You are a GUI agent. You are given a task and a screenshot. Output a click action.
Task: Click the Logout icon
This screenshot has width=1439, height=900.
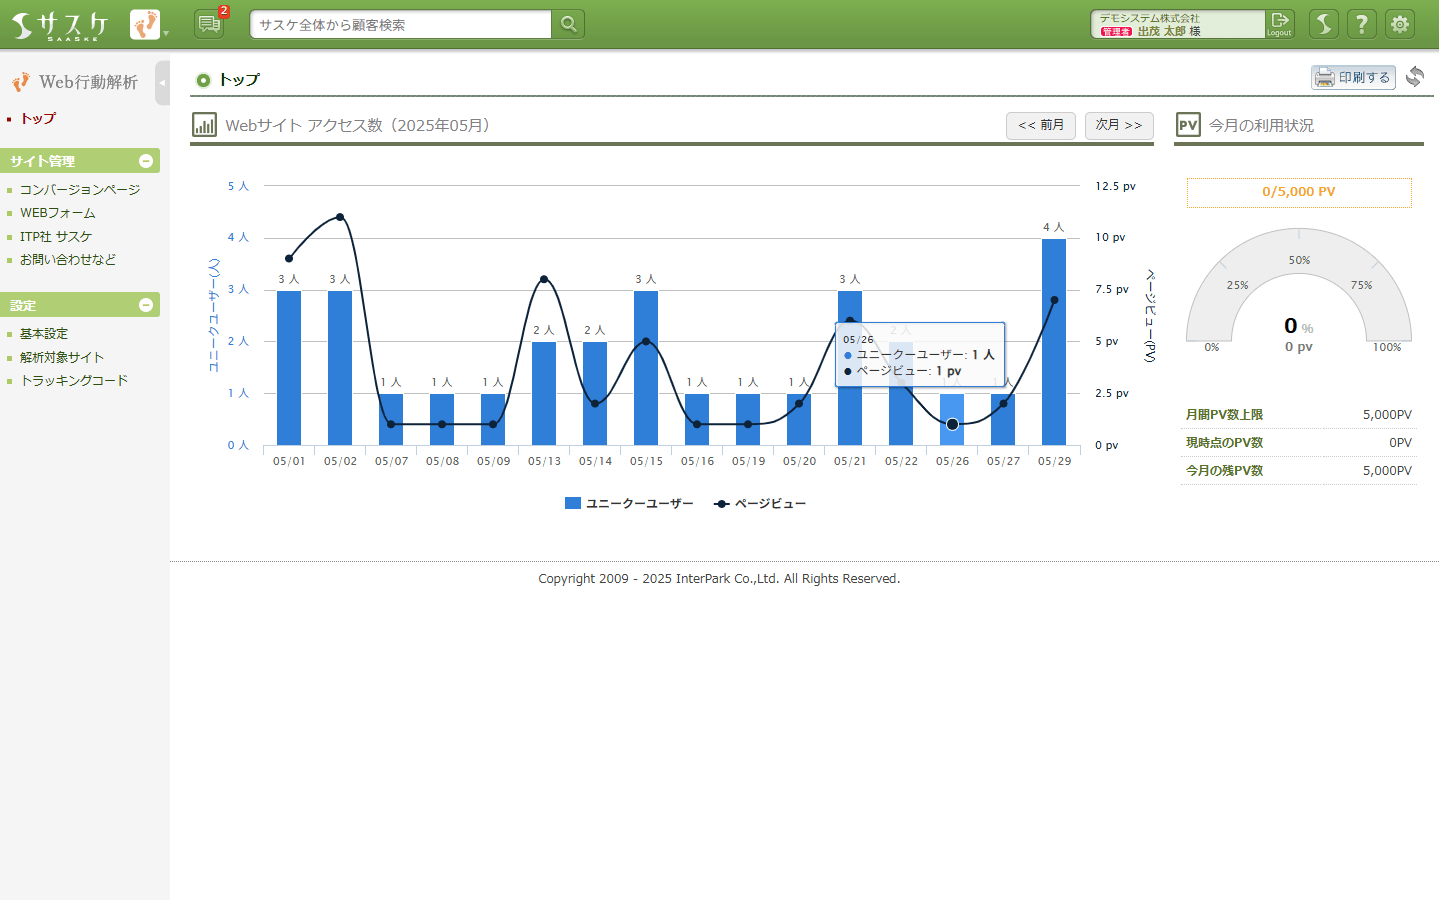pyautogui.click(x=1279, y=24)
